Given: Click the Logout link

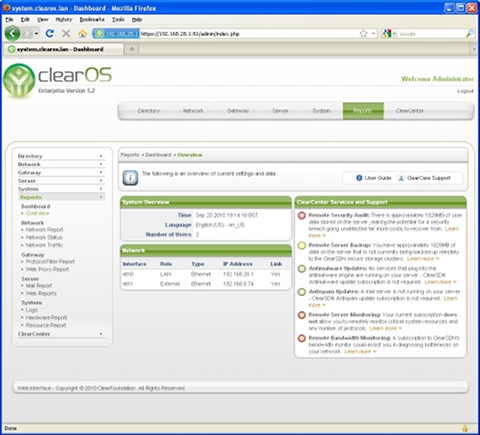Looking at the screenshot, I should click(465, 91).
